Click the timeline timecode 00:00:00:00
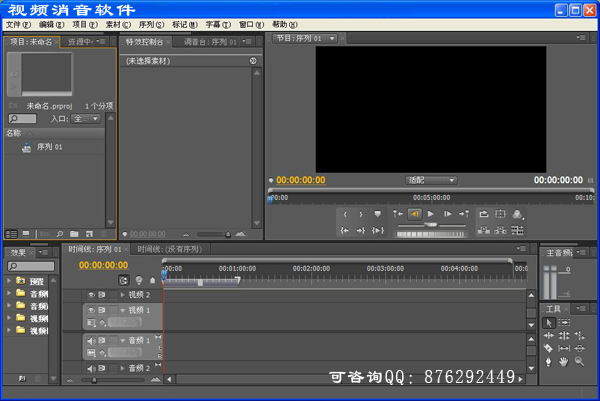This screenshot has height=401, width=600. (103, 265)
